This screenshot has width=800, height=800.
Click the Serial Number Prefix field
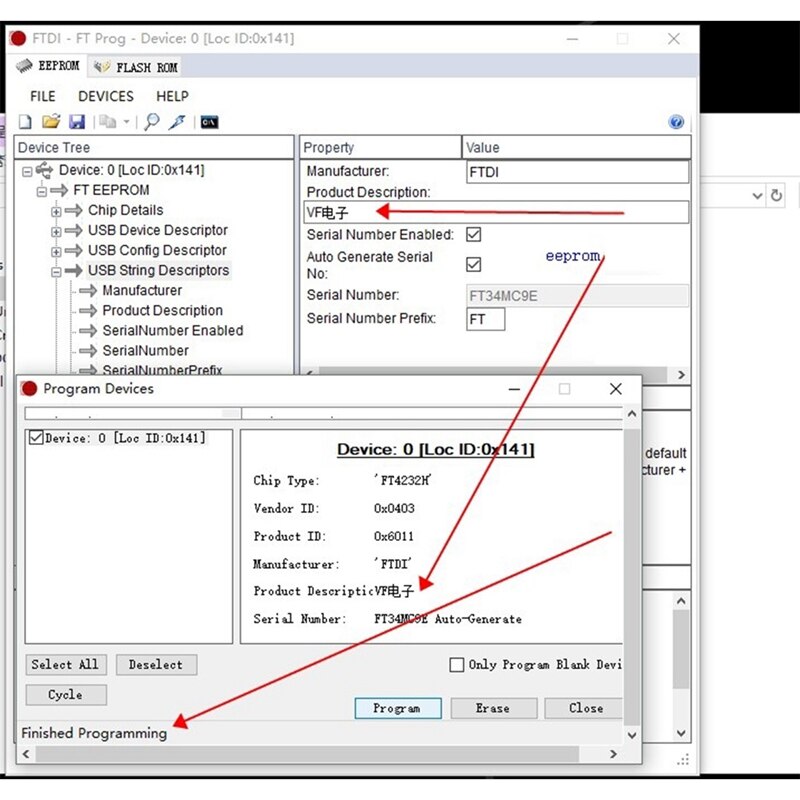coord(485,319)
